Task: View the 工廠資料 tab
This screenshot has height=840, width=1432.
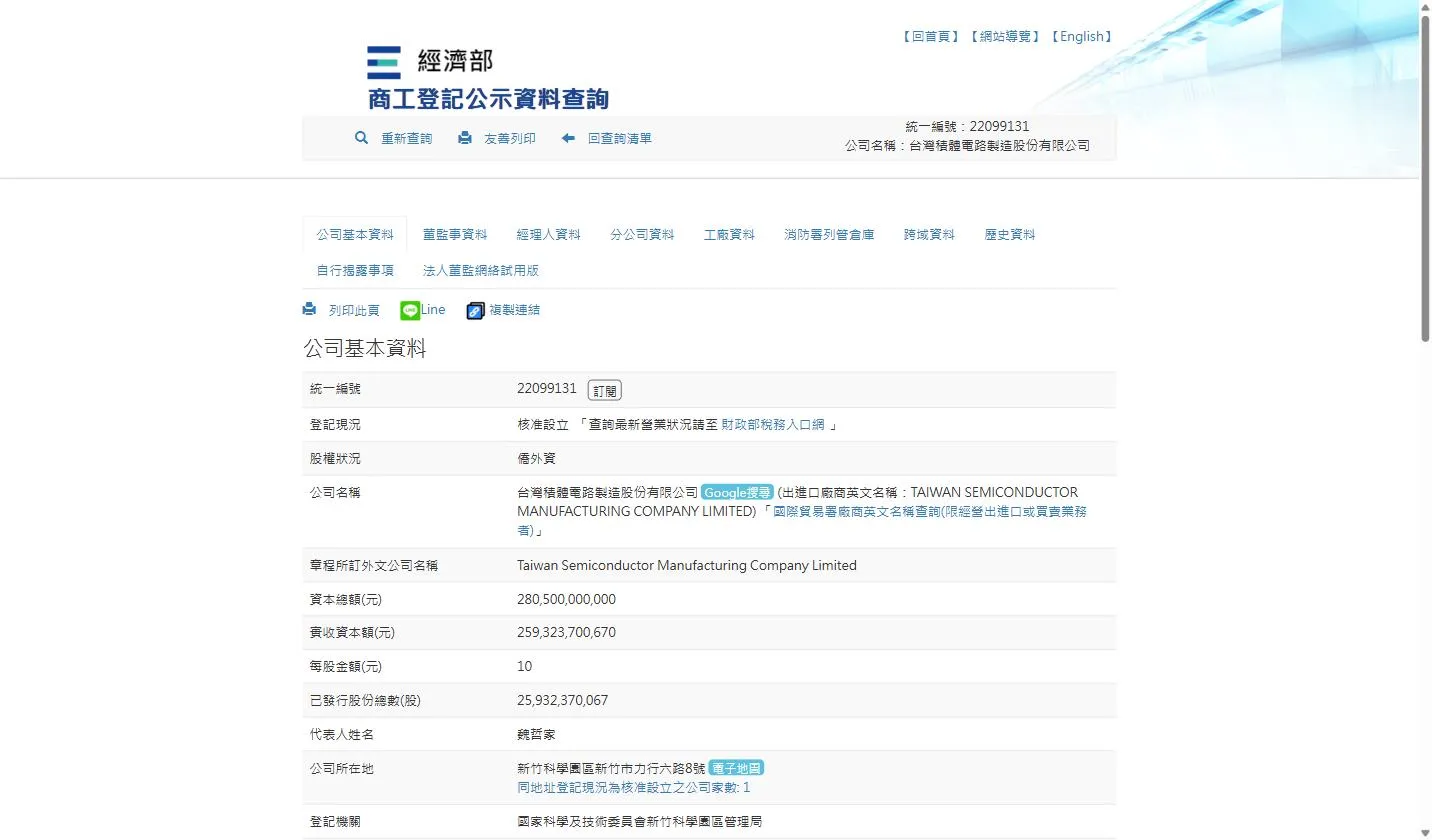Action: (729, 235)
